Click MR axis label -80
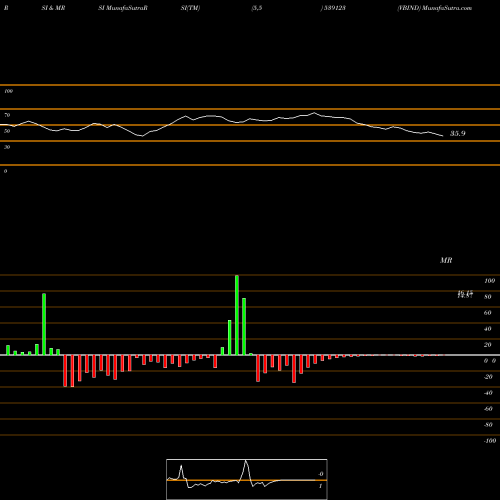 [x=488, y=425]
